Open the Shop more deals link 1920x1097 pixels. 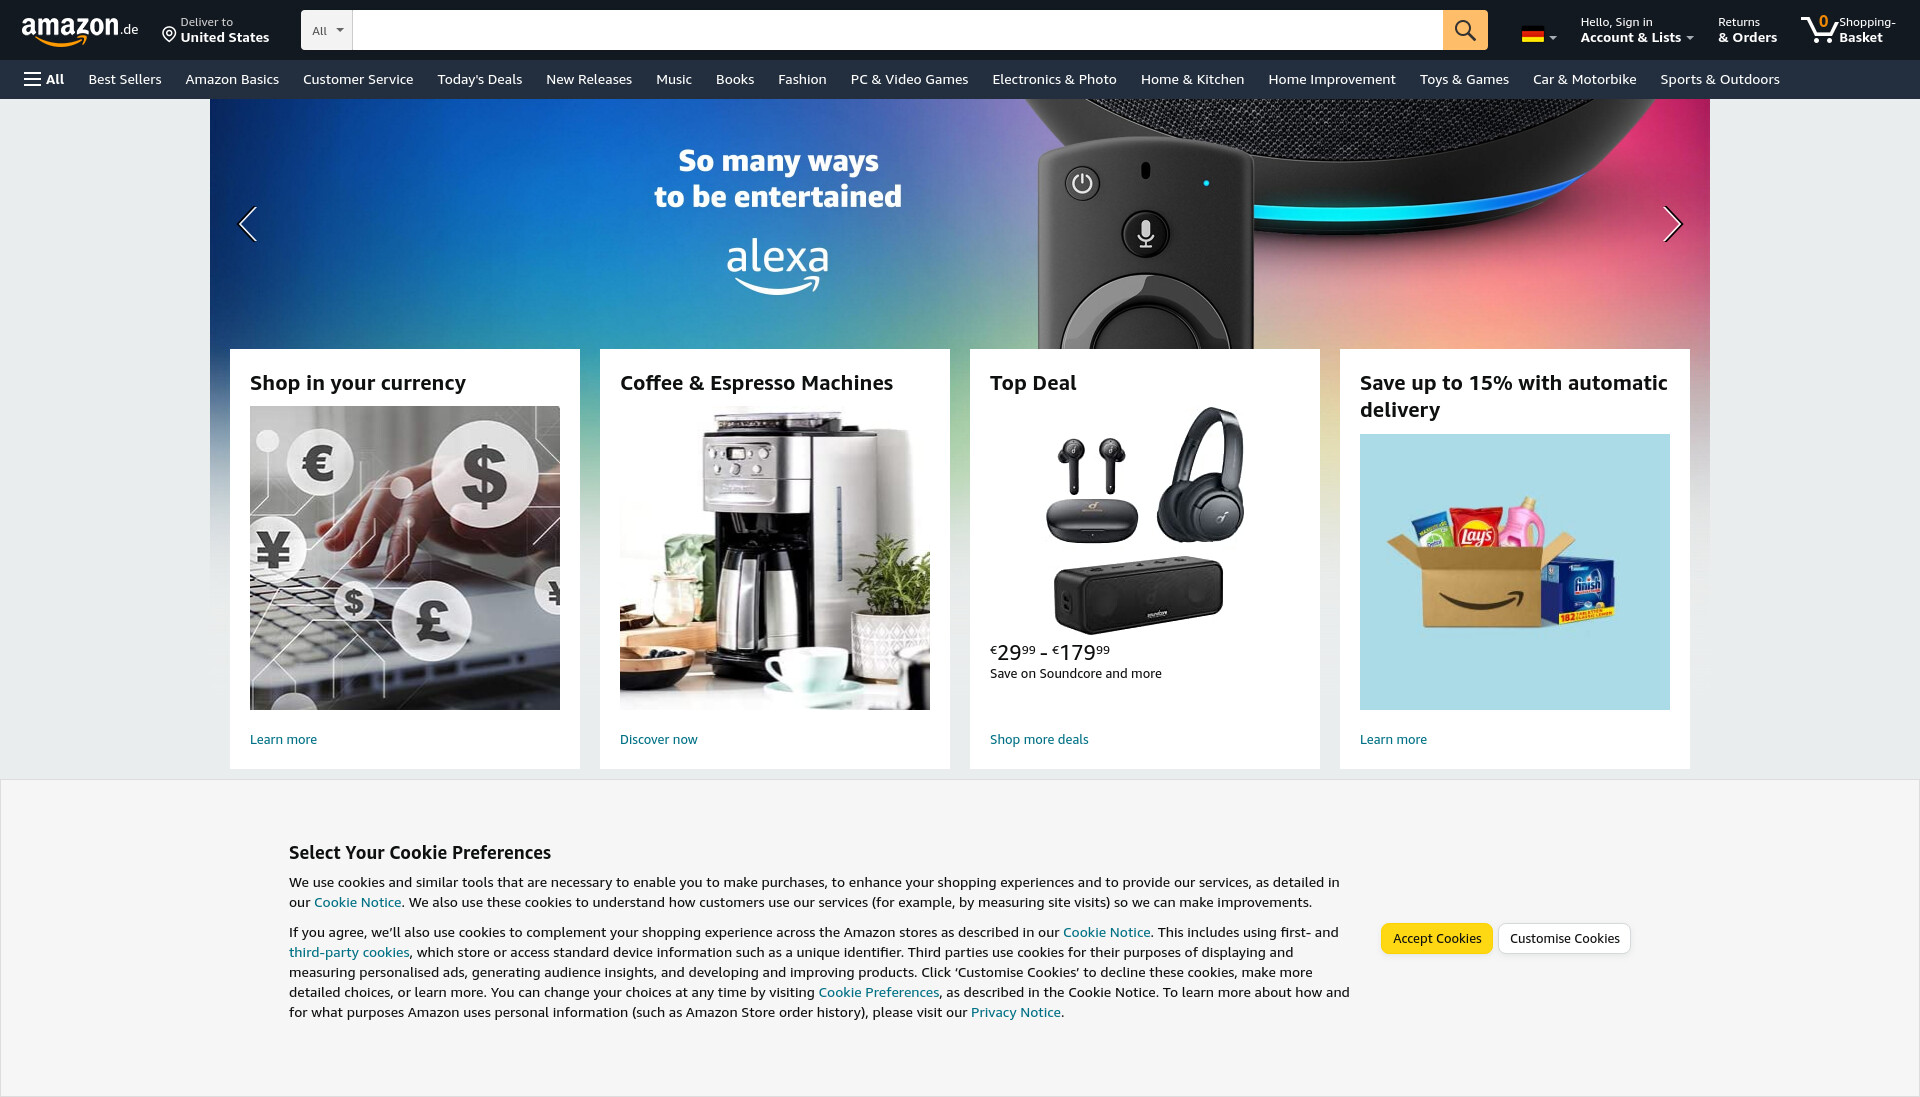[x=1039, y=740]
